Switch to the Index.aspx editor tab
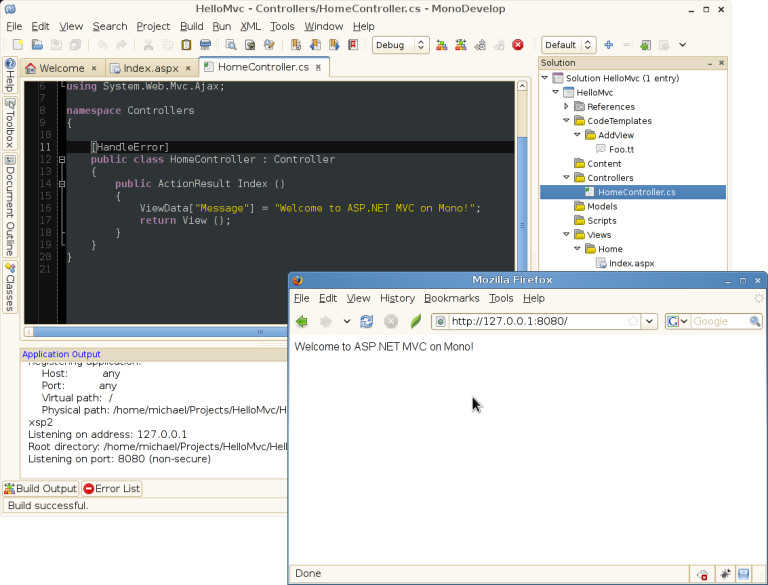Viewport: 768px width, 585px height. (149, 68)
